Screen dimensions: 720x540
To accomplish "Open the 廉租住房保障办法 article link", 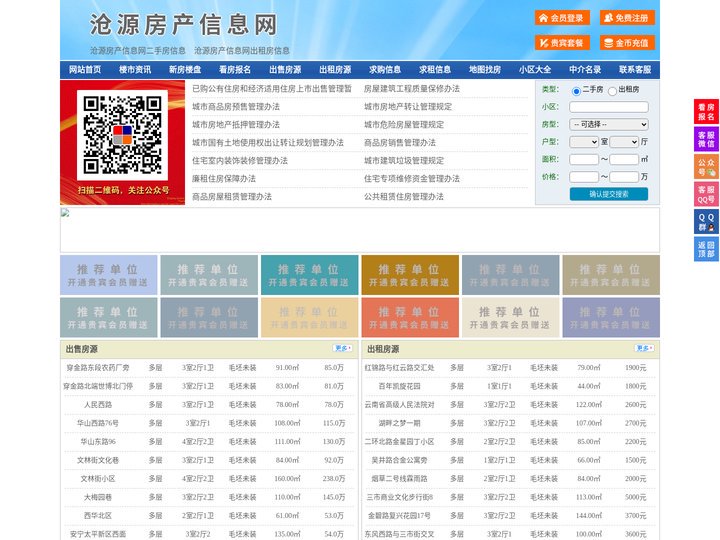I will pos(224,179).
